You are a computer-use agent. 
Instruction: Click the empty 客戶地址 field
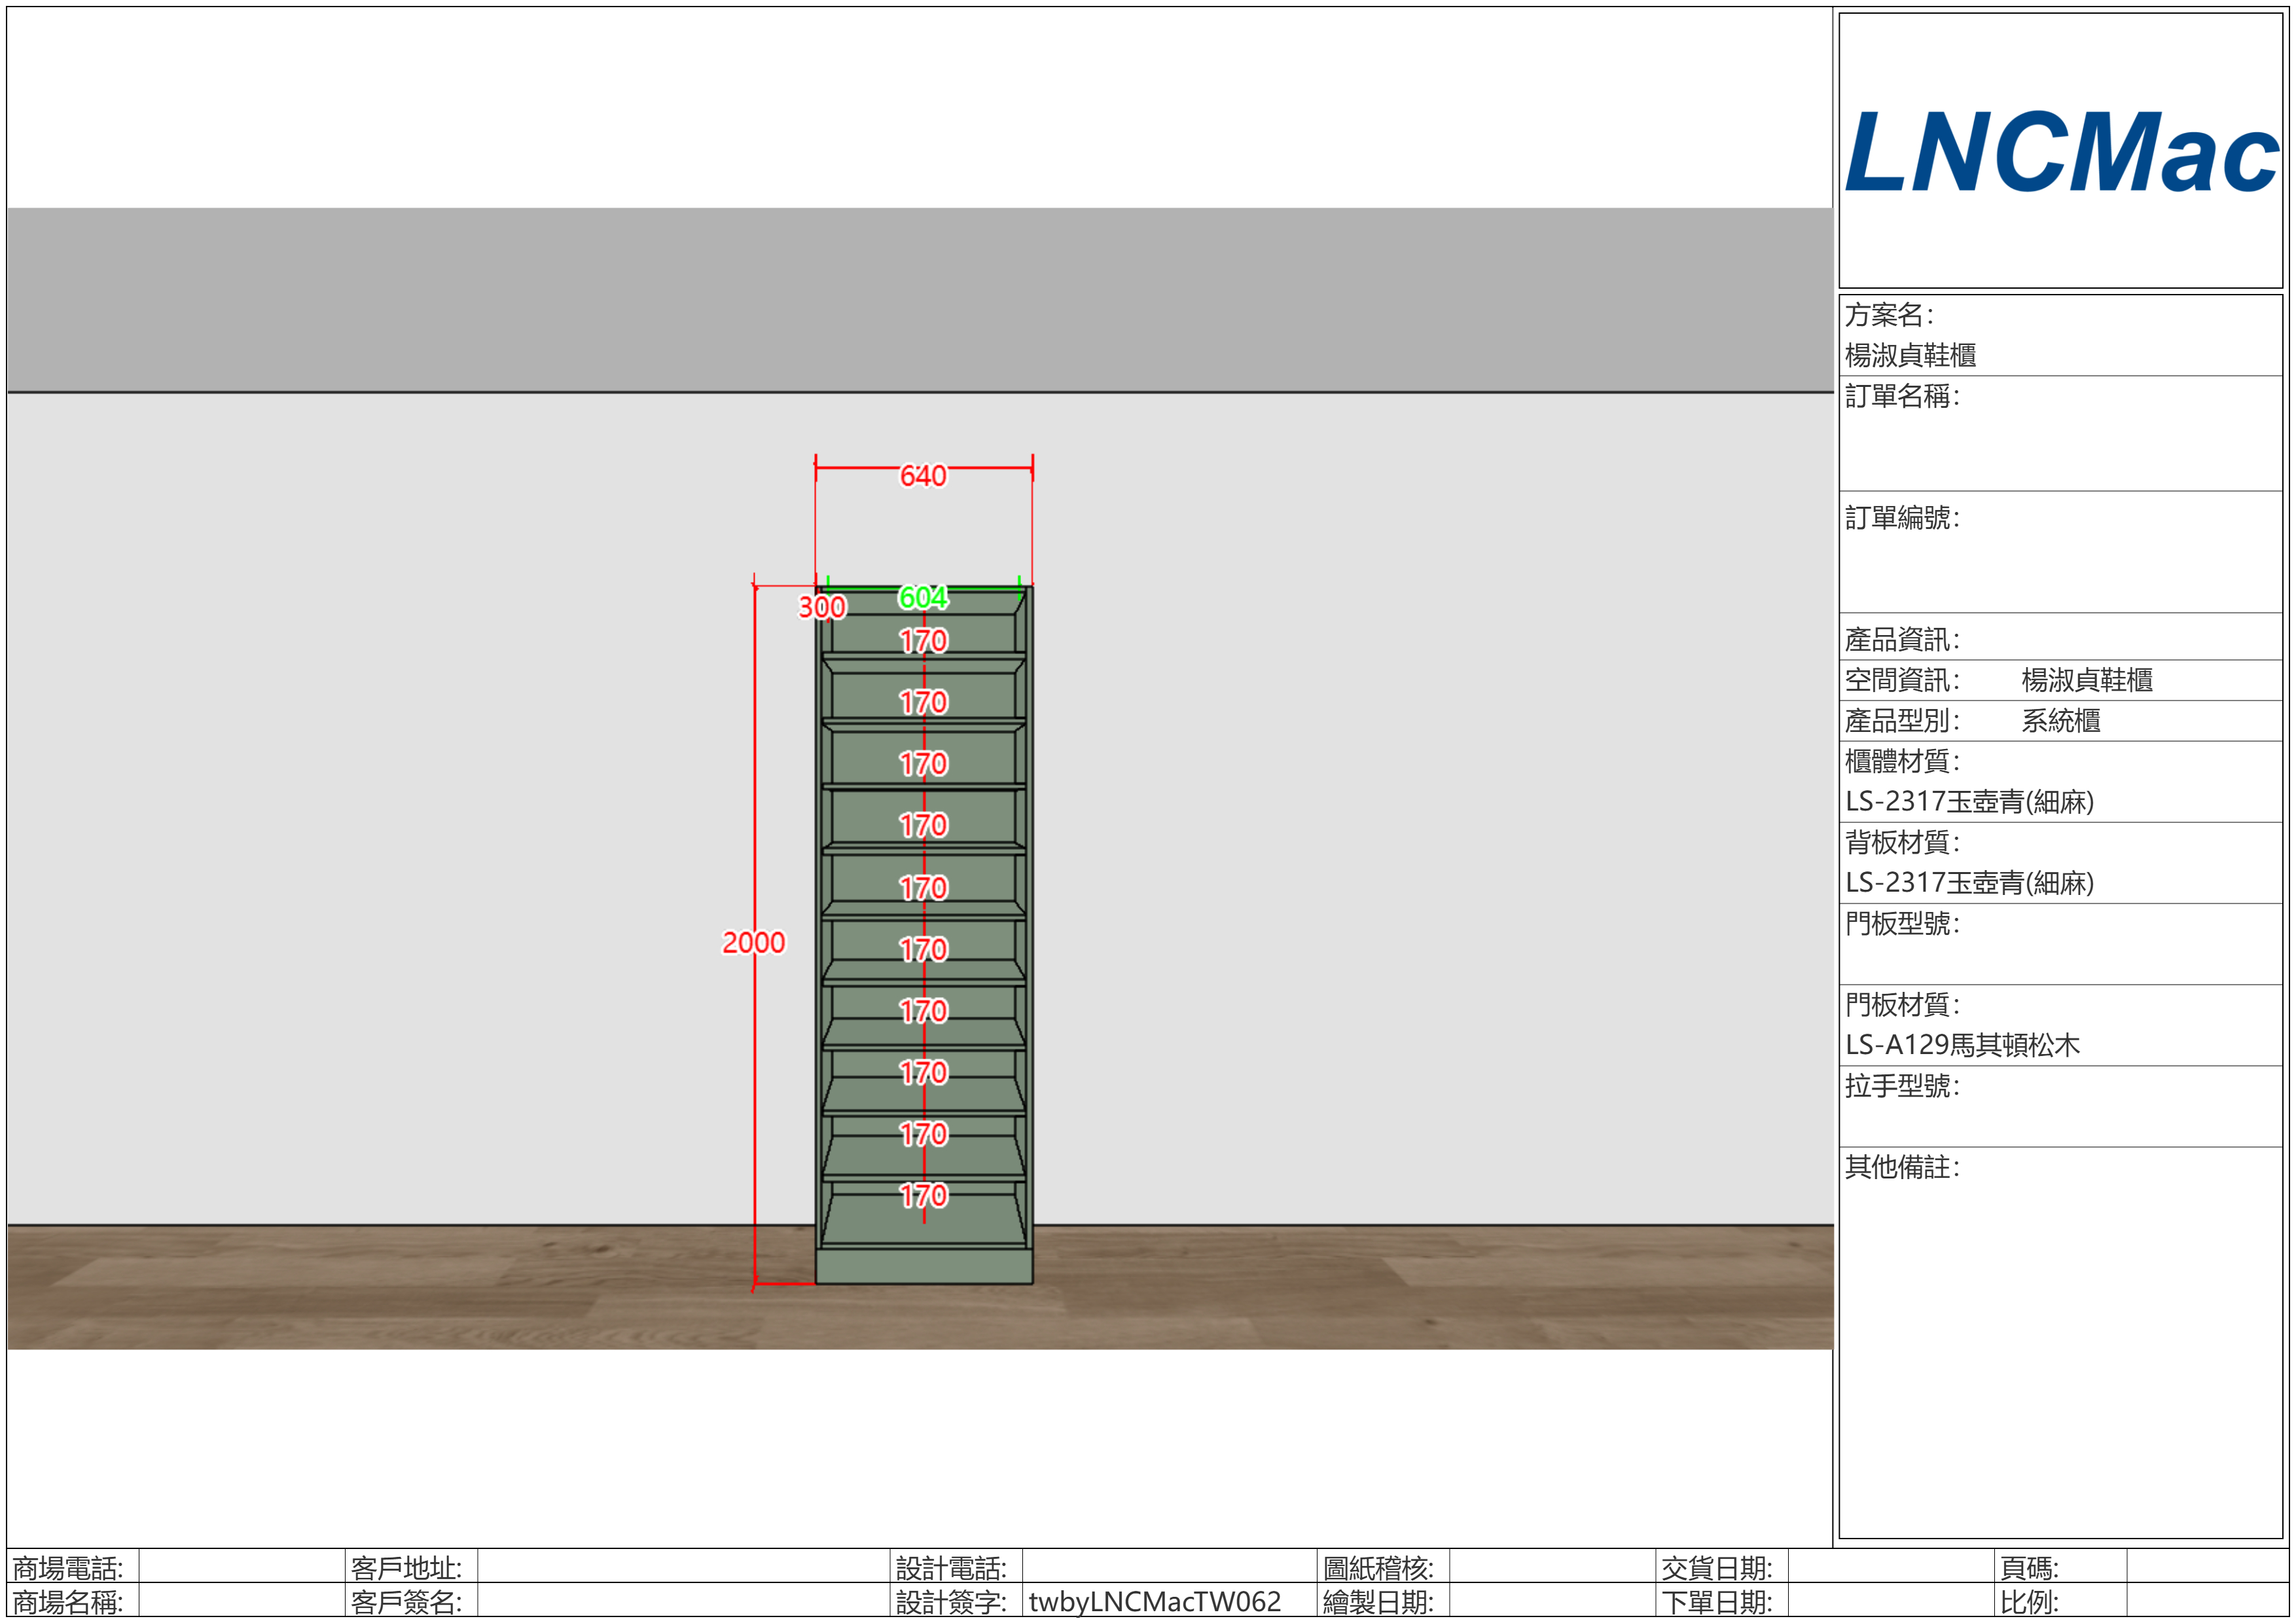point(682,1567)
